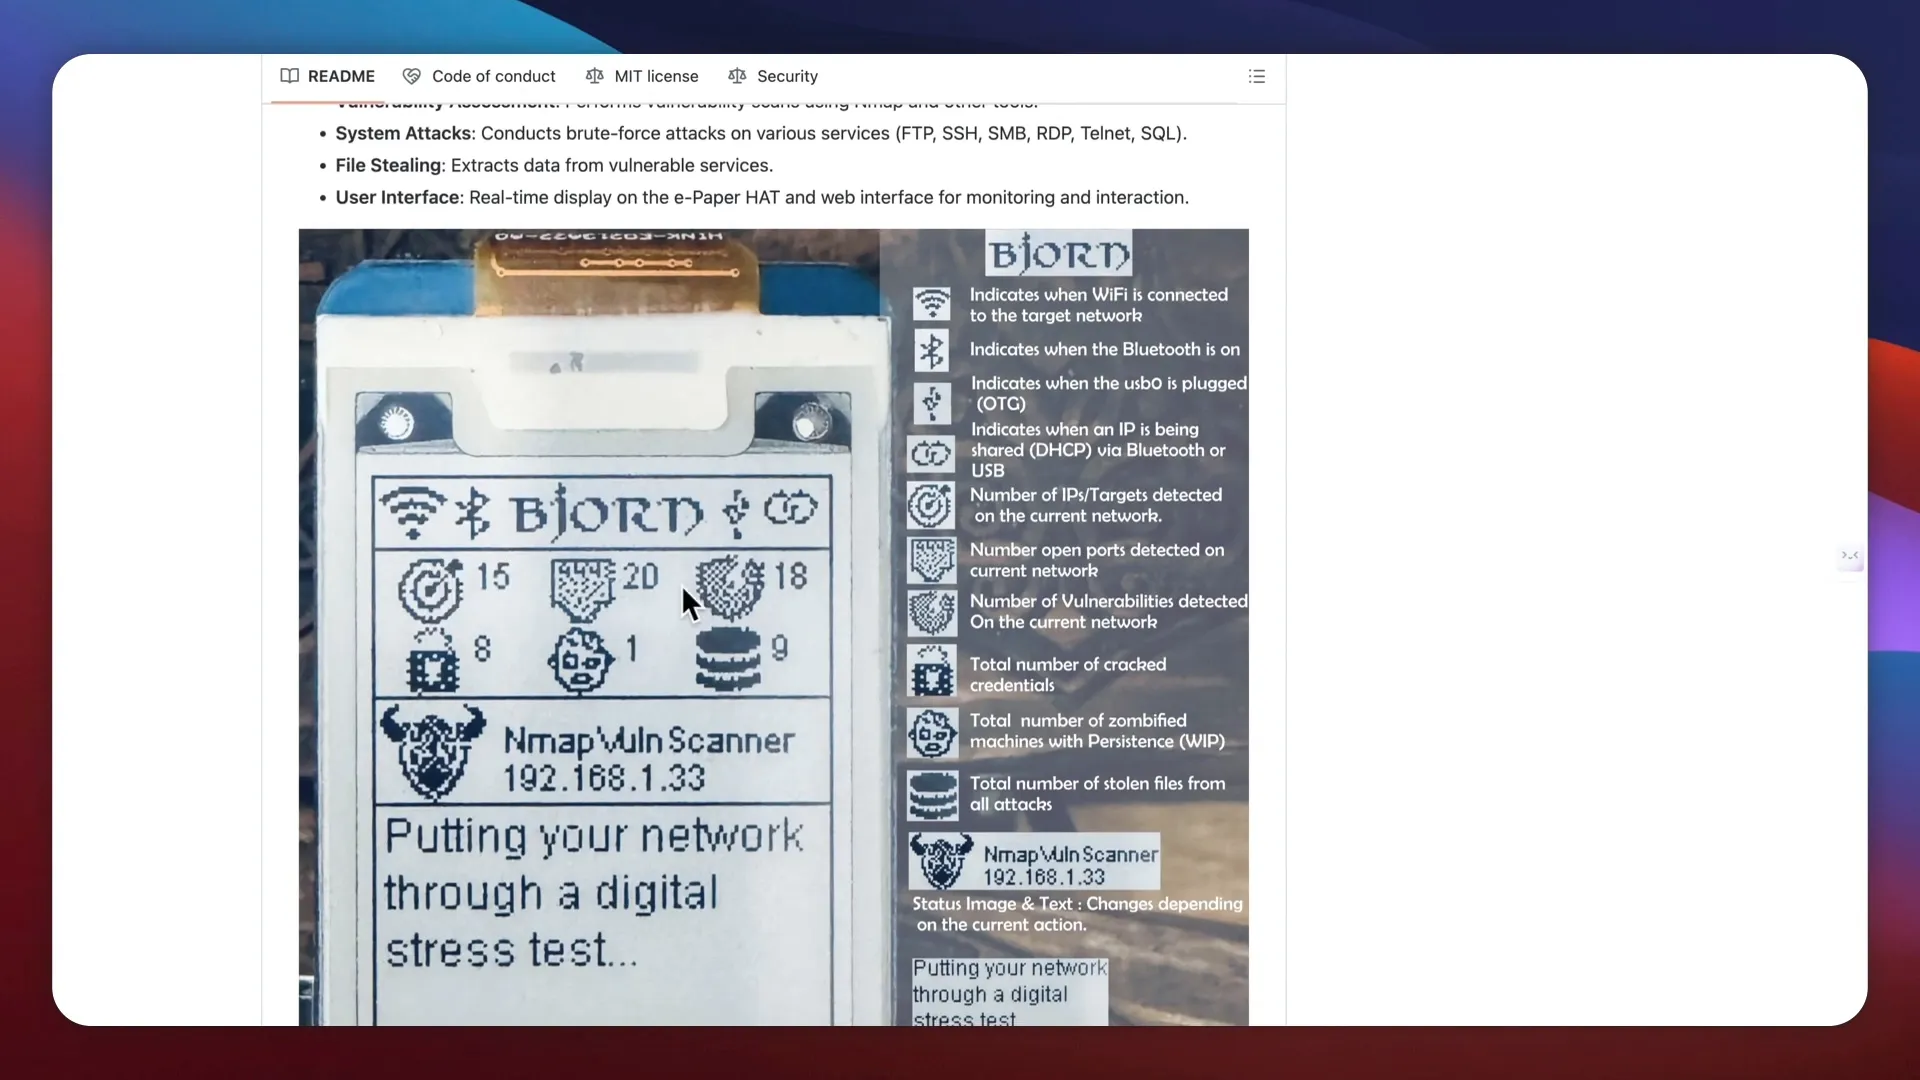
Task: Open the Code of conduct tab
Action: tap(479, 76)
